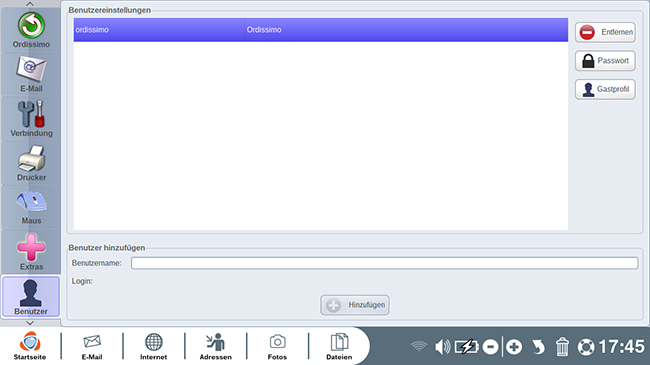
Task: Click the Hinzufügen button
Action: tap(355, 305)
